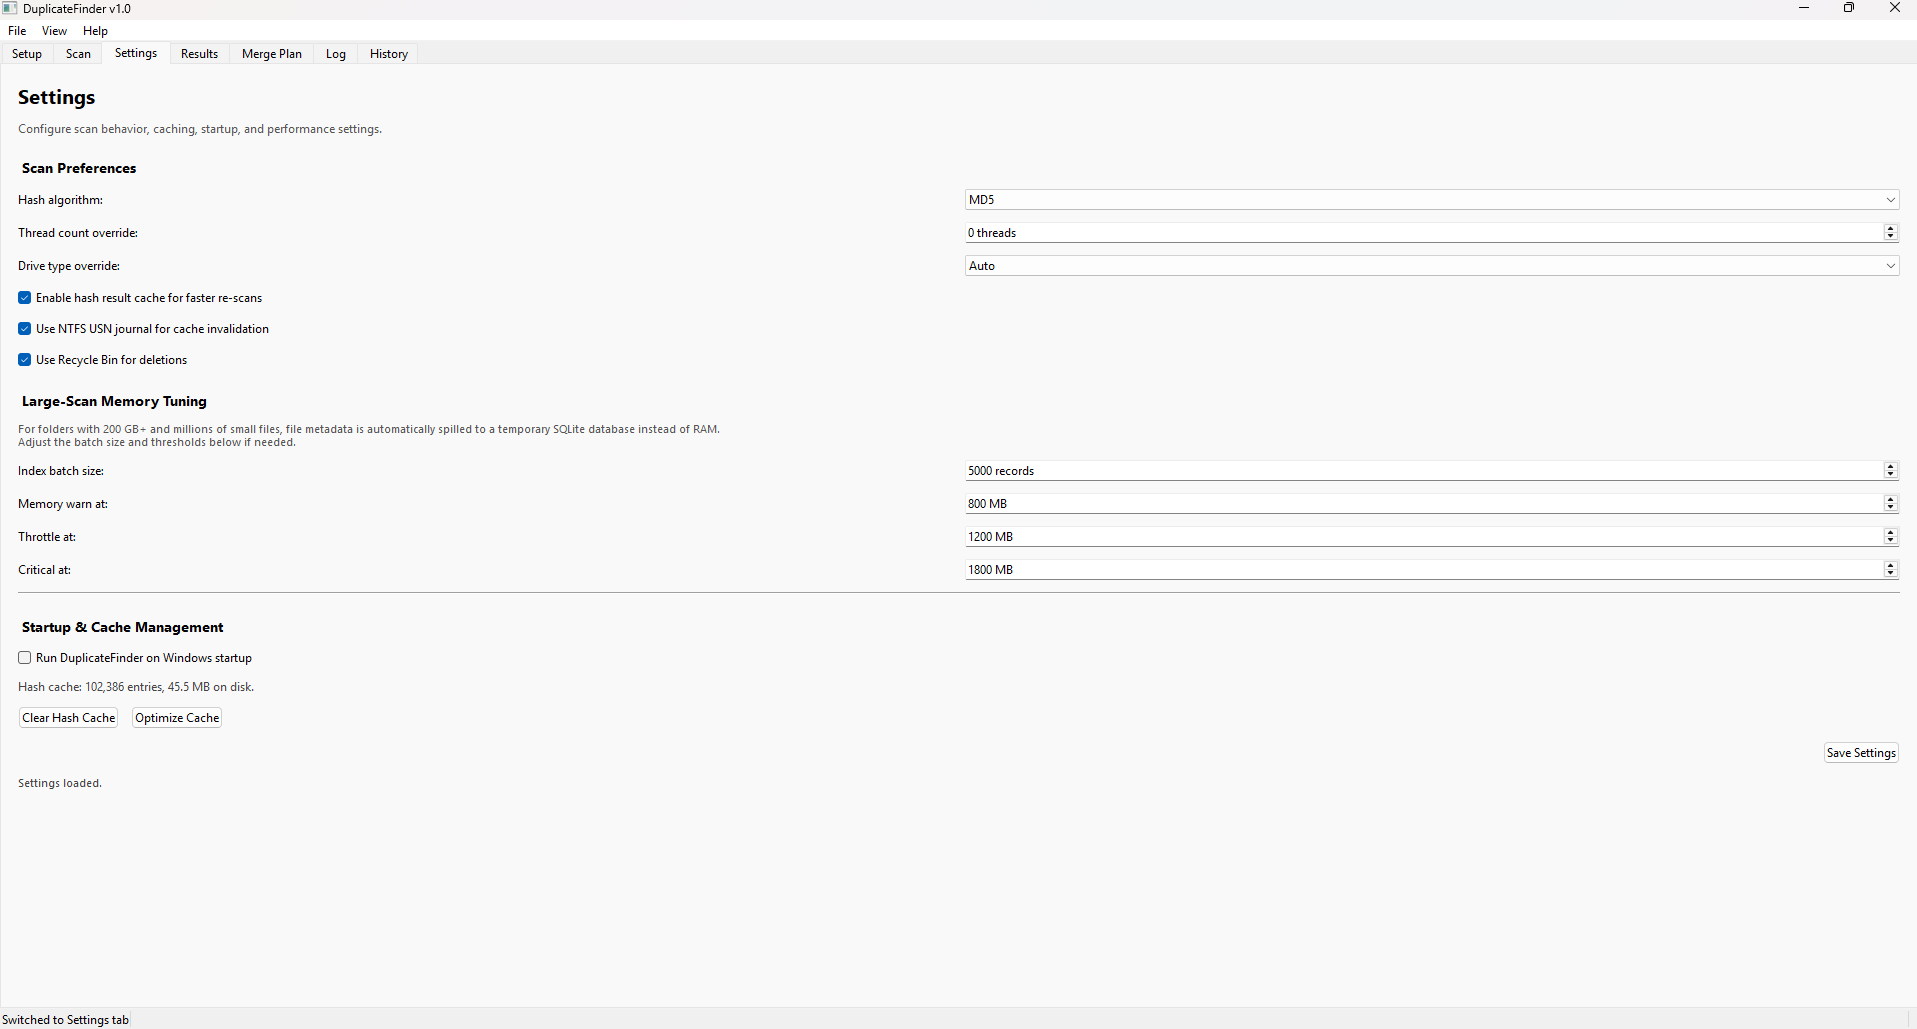
Task: Close the DuplicateFinder window
Action: [1894, 8]
